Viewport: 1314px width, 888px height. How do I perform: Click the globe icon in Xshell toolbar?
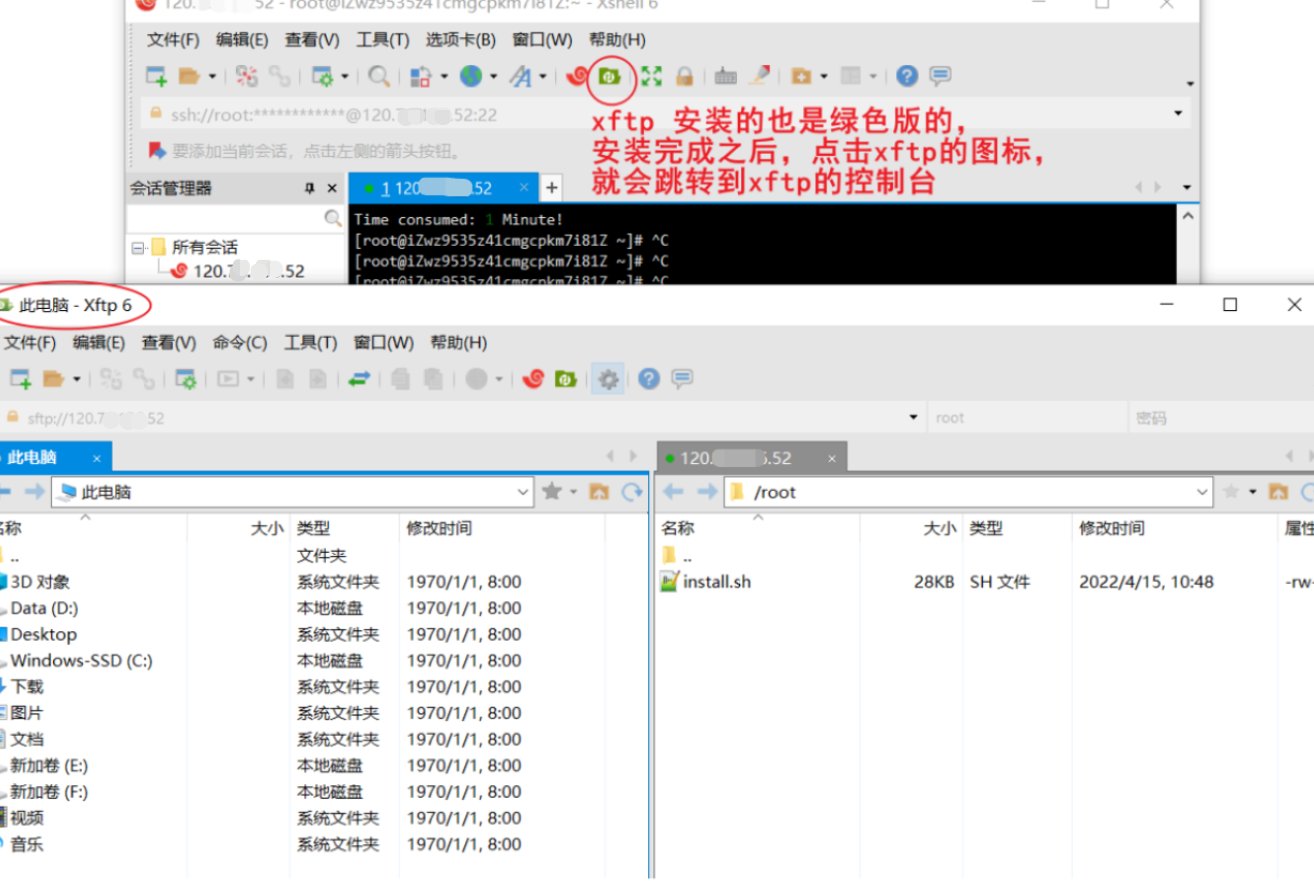(471, 76)
